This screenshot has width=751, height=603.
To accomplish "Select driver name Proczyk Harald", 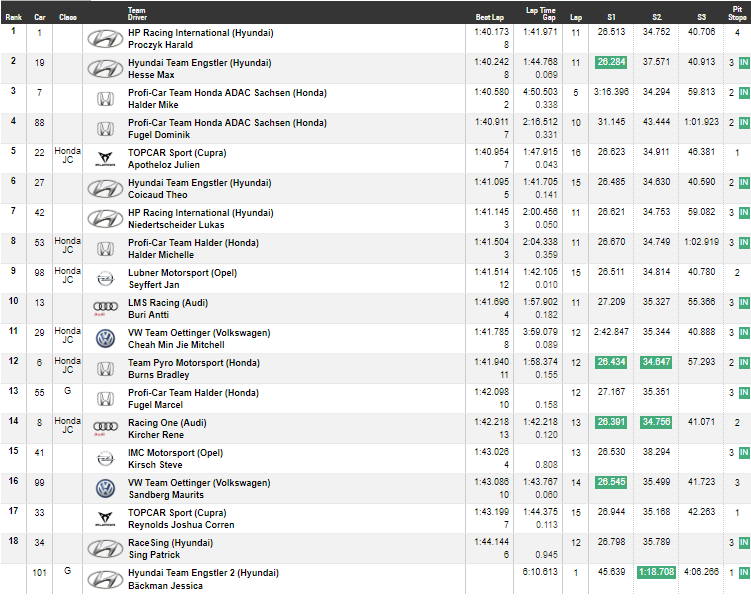I will click(x=160, y=45).
